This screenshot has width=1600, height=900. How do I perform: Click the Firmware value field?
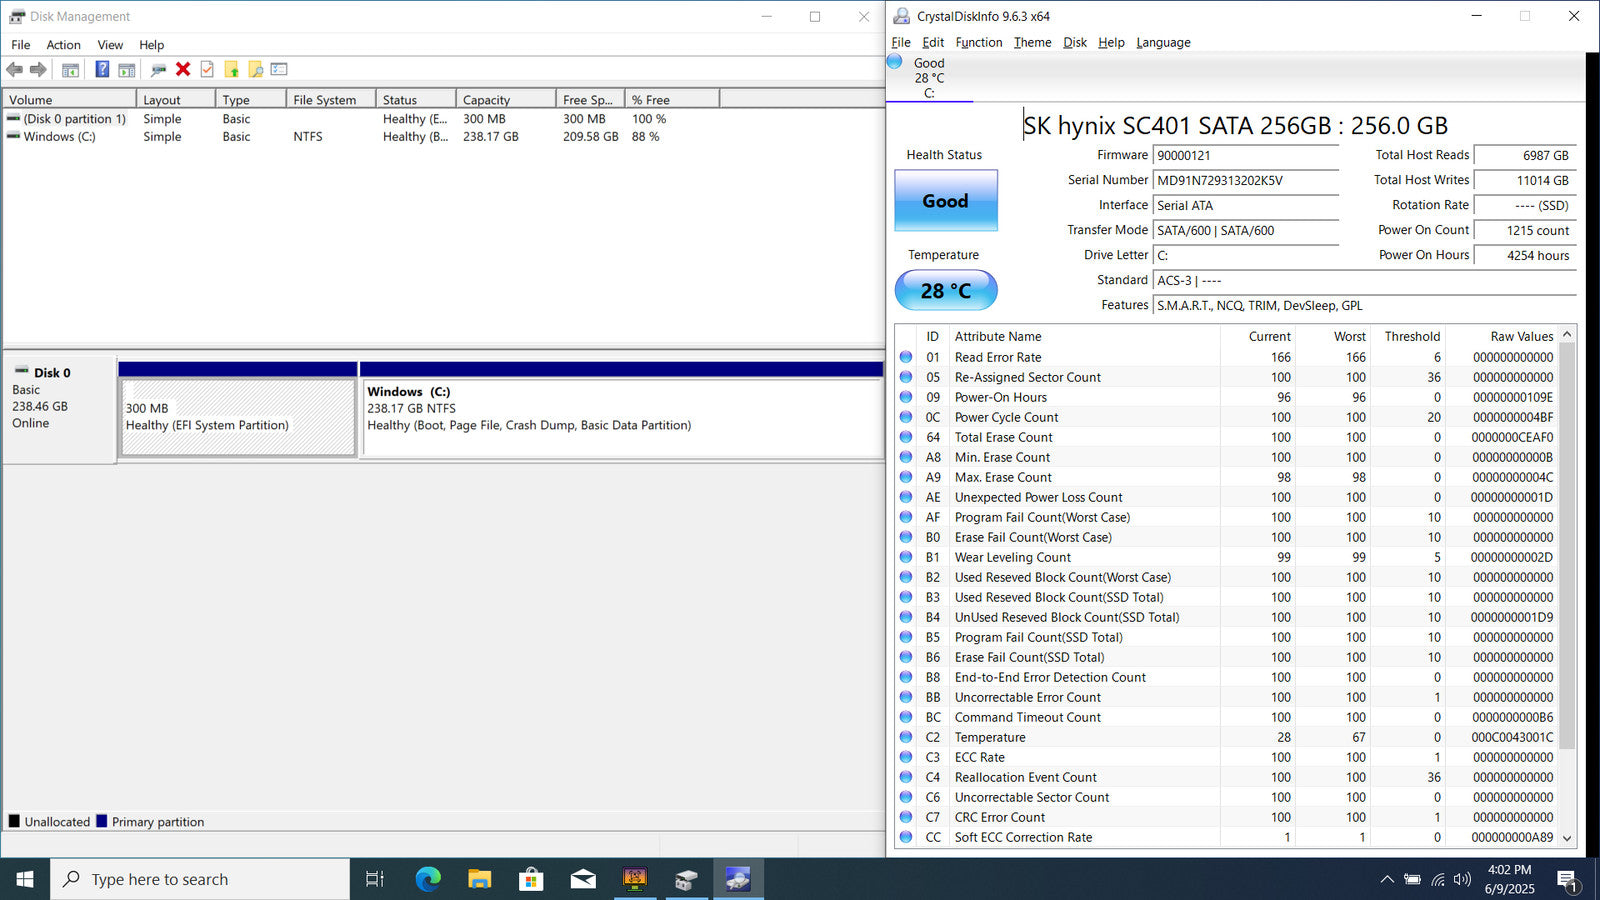point(1246,155)
